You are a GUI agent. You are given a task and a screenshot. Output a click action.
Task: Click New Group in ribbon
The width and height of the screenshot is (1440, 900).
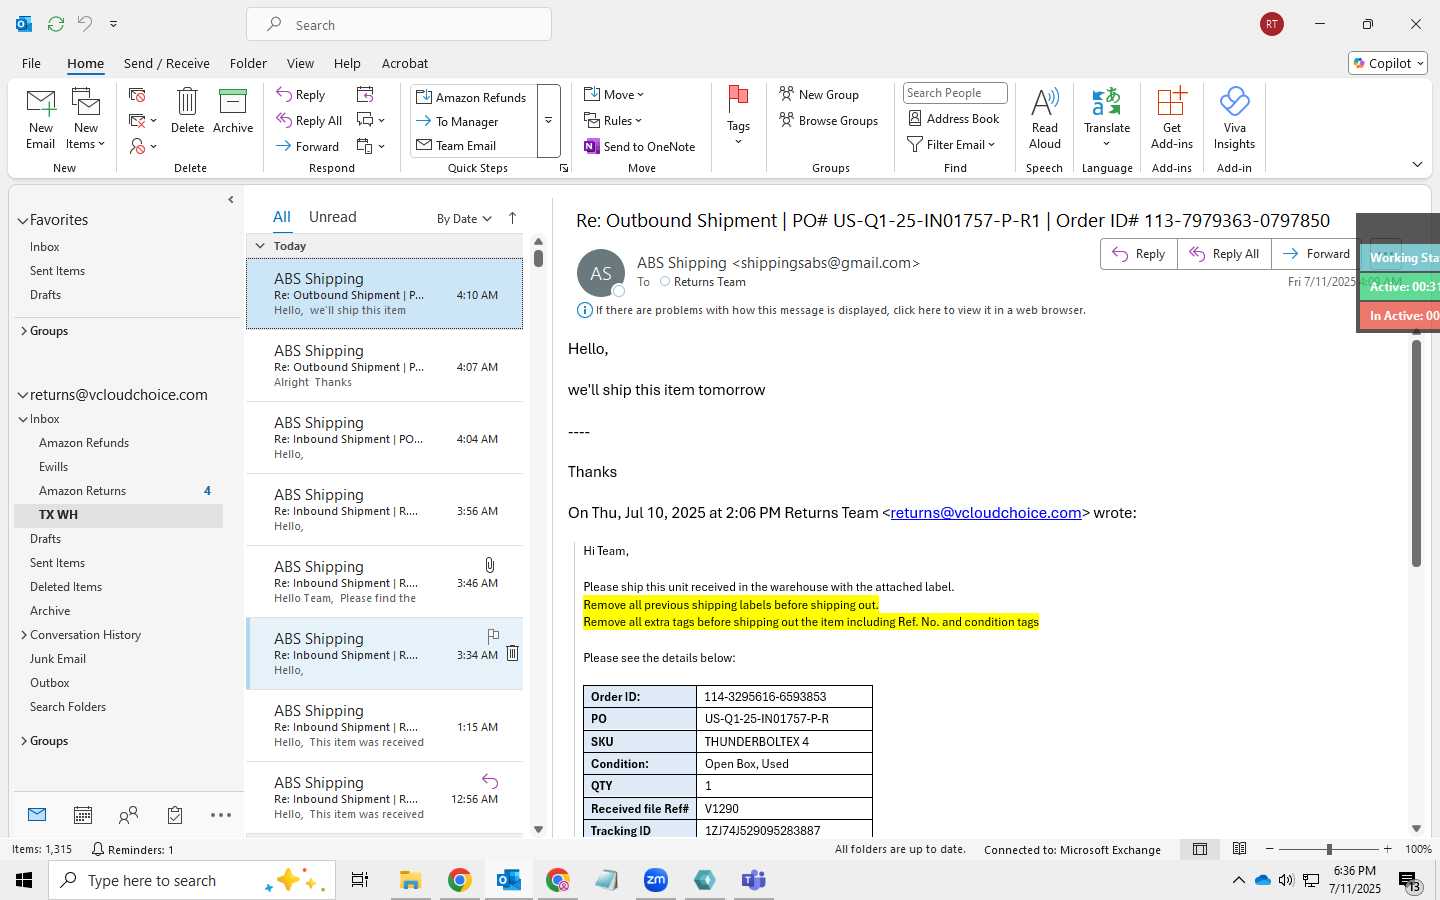[819, 94]
